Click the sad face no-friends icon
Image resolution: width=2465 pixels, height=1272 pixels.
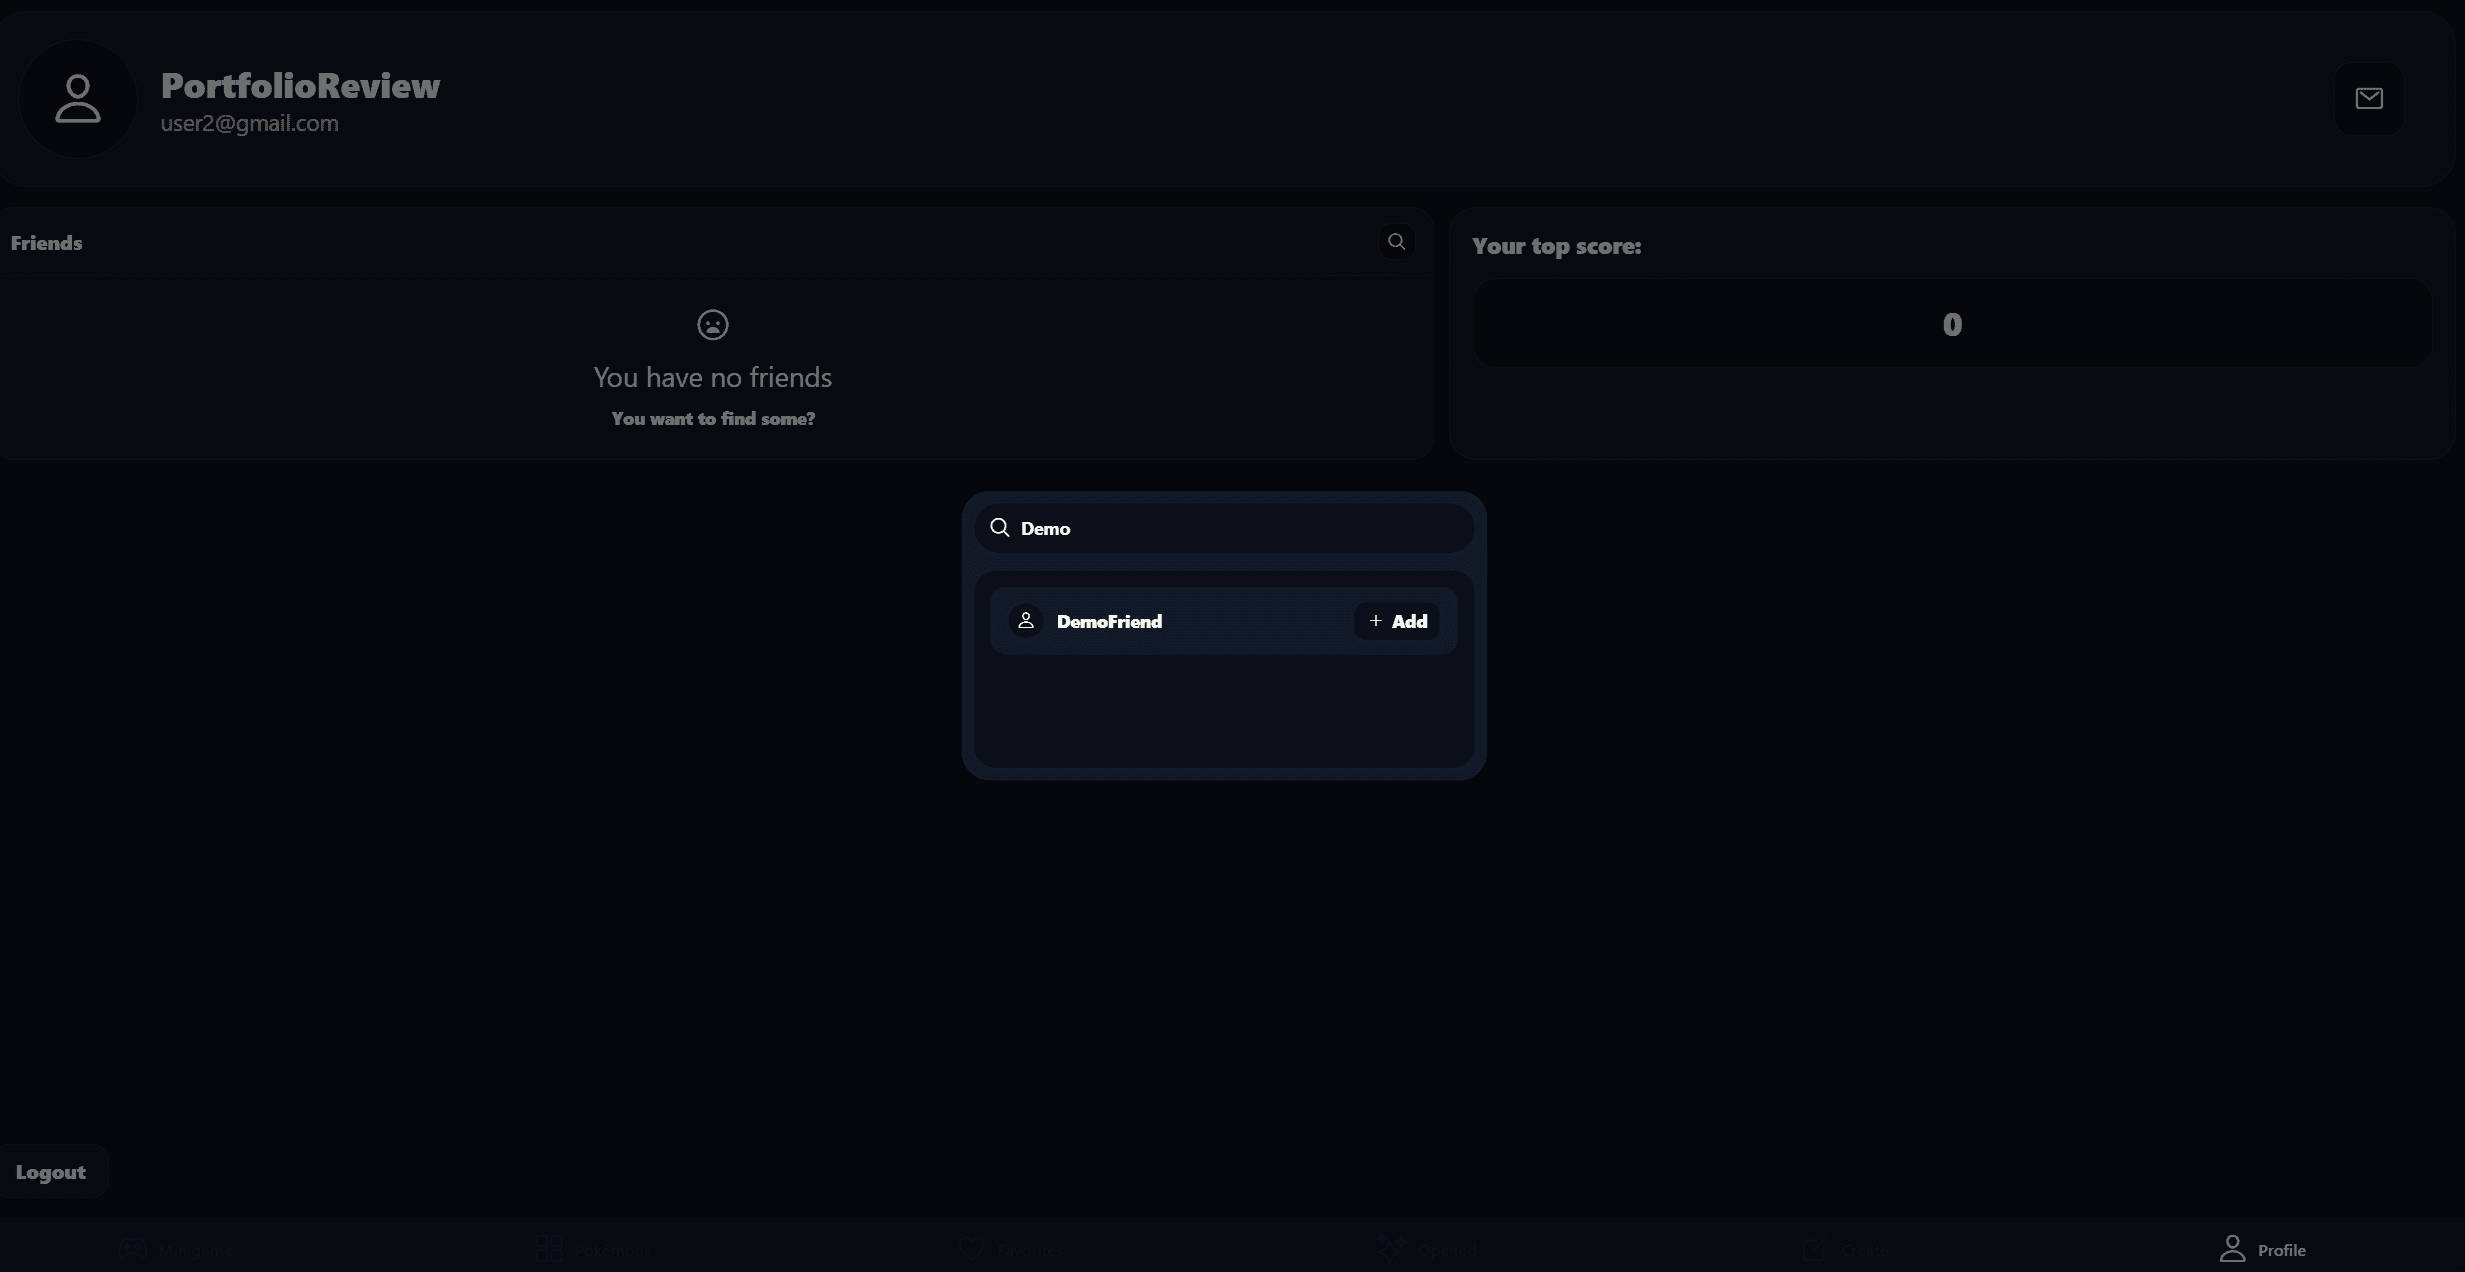tap(712, 324)
